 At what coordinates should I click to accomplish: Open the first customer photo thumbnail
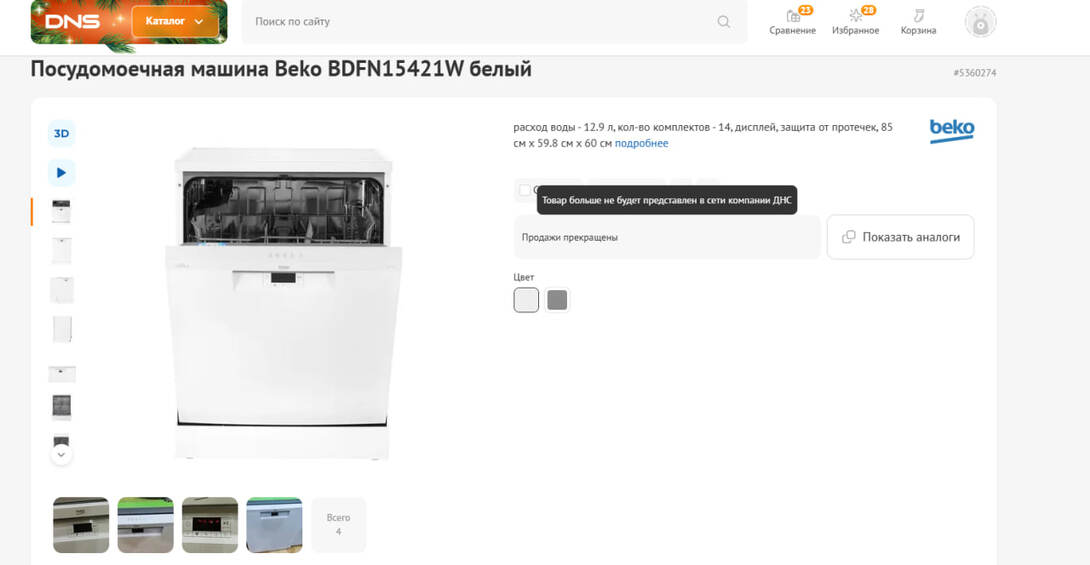tap(81, 524)
